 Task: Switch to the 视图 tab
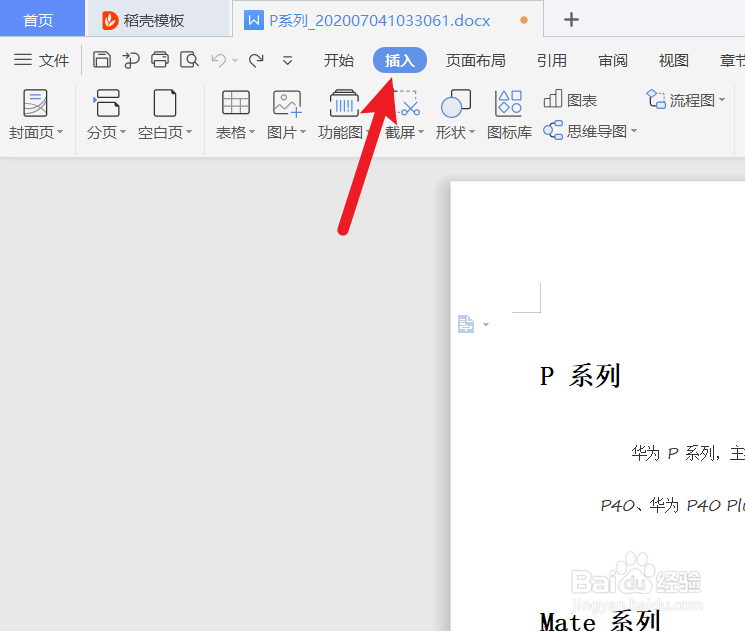pyautogui.click(x=674, y=60)
